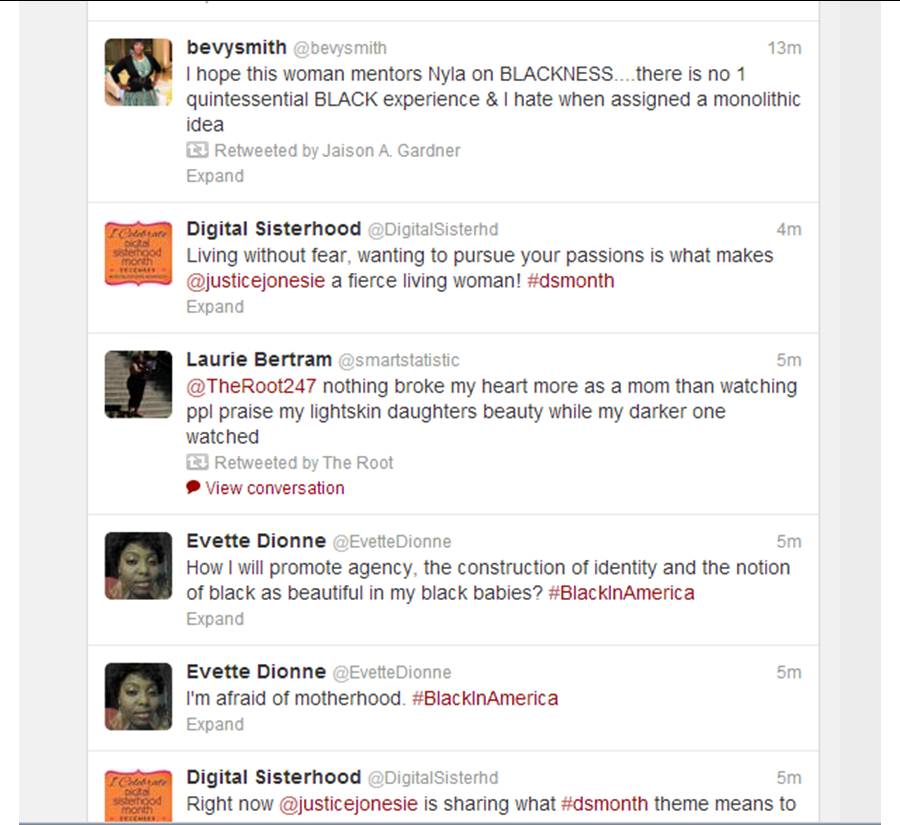Open bevysmith's profile avatar
Viewport: 900px width, 825px height.
[138, 72]
